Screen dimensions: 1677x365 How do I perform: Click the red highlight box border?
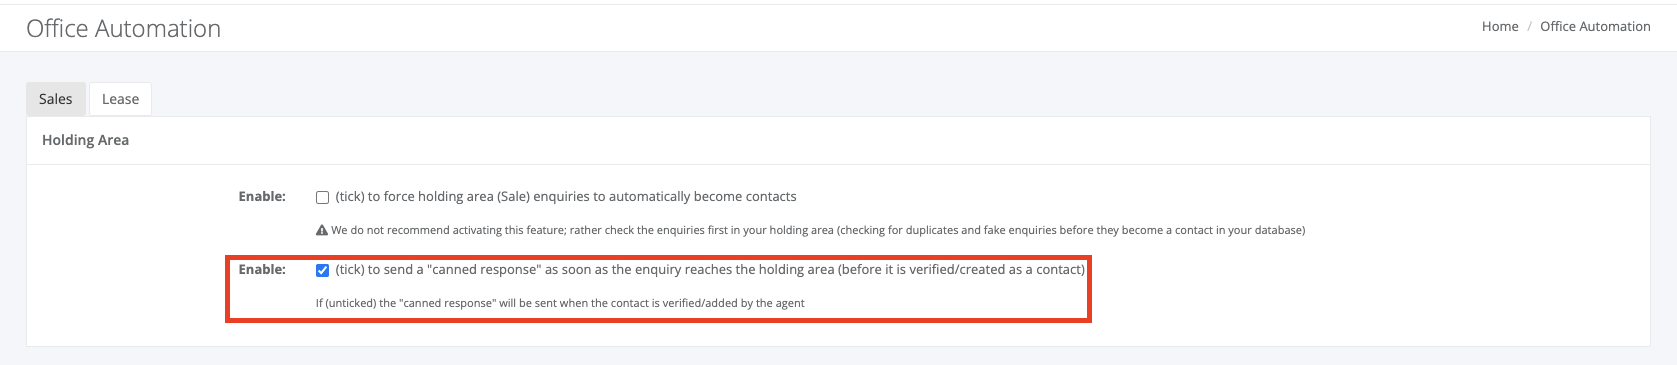click(658, 321)
